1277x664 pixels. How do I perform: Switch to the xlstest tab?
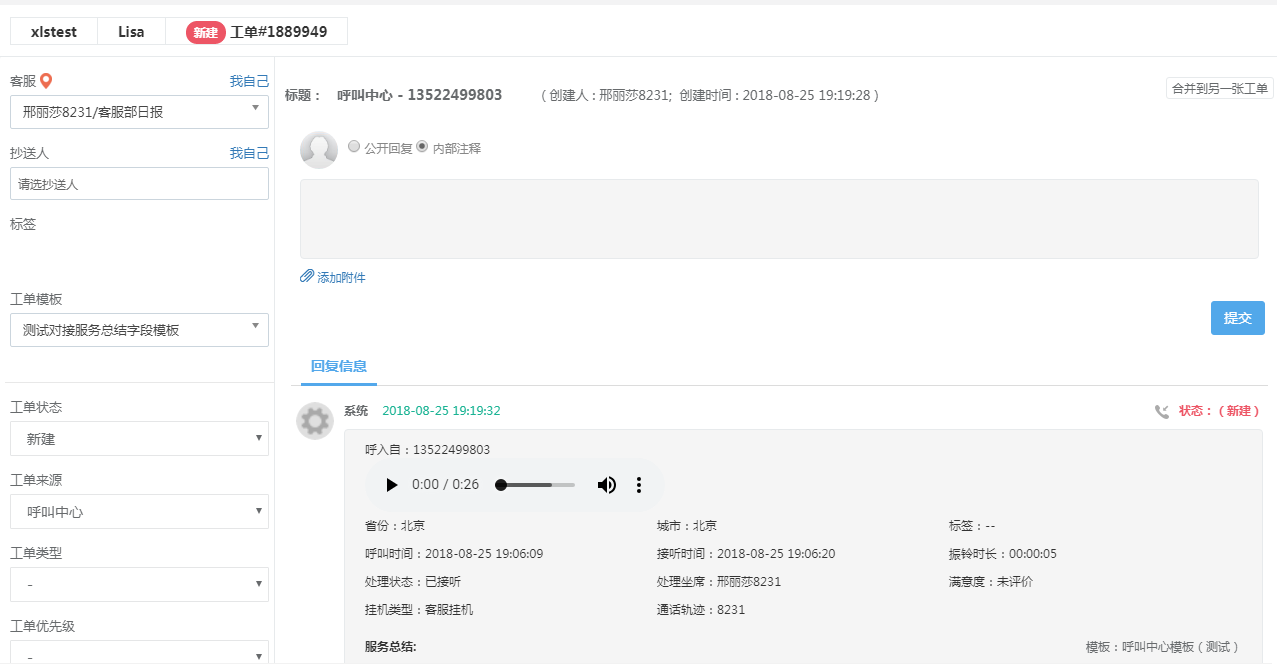pyautogui.click(x=54, y=31)
